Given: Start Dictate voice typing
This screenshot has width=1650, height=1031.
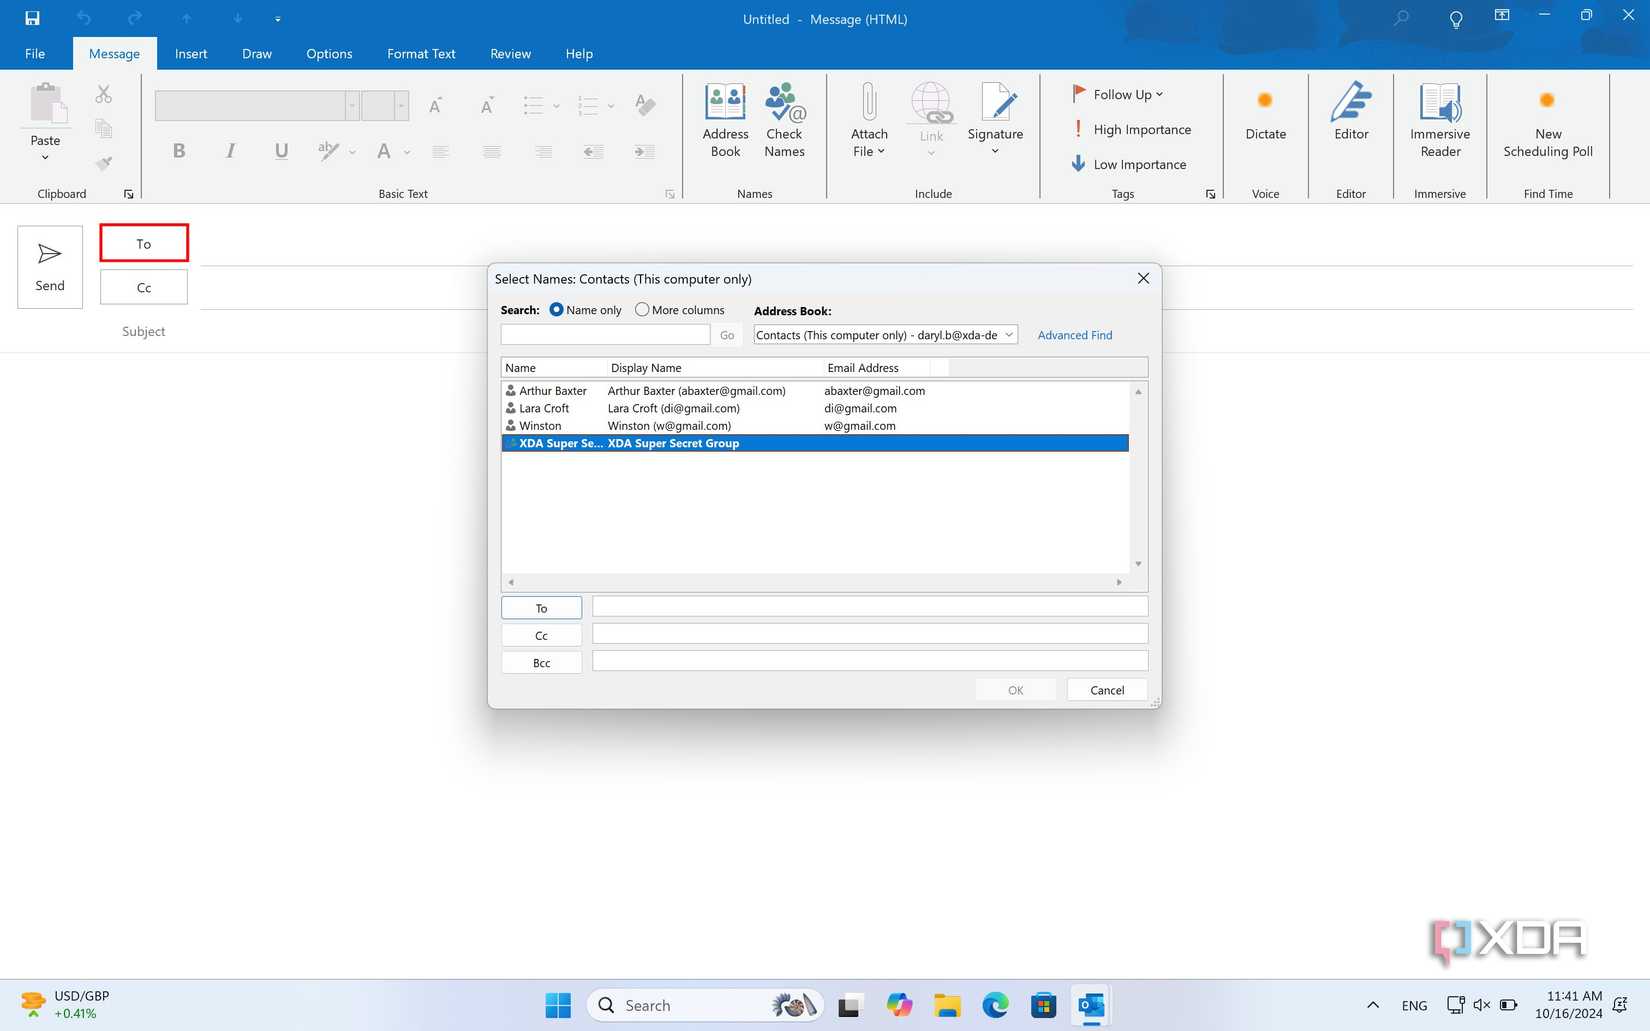Looking at the screenshot, I should pyautogui.click(x=1265, y=120).
